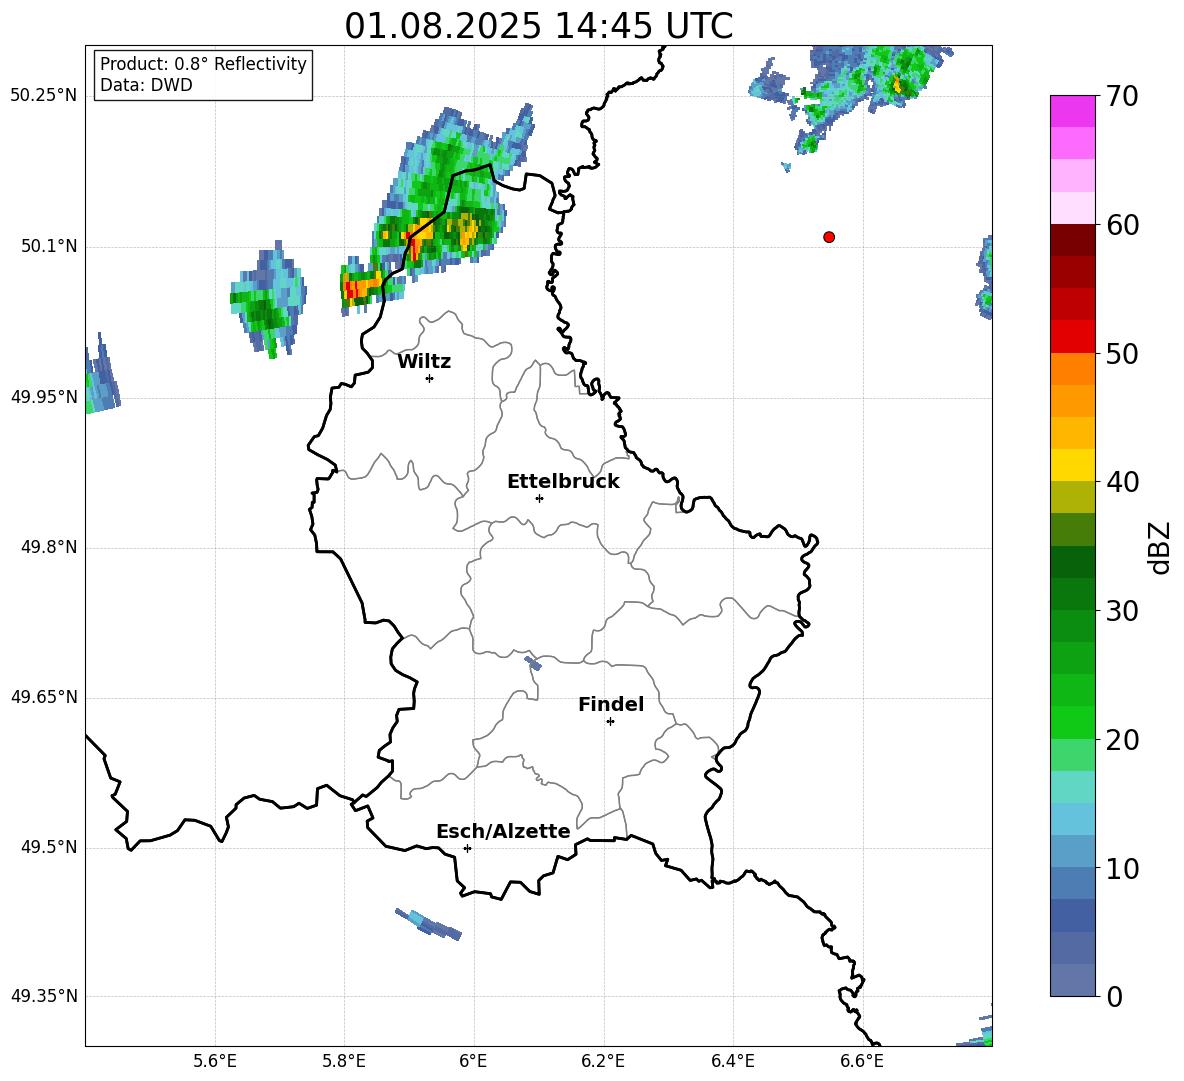Click the cross marker below Findel

[x=610, y=722]
